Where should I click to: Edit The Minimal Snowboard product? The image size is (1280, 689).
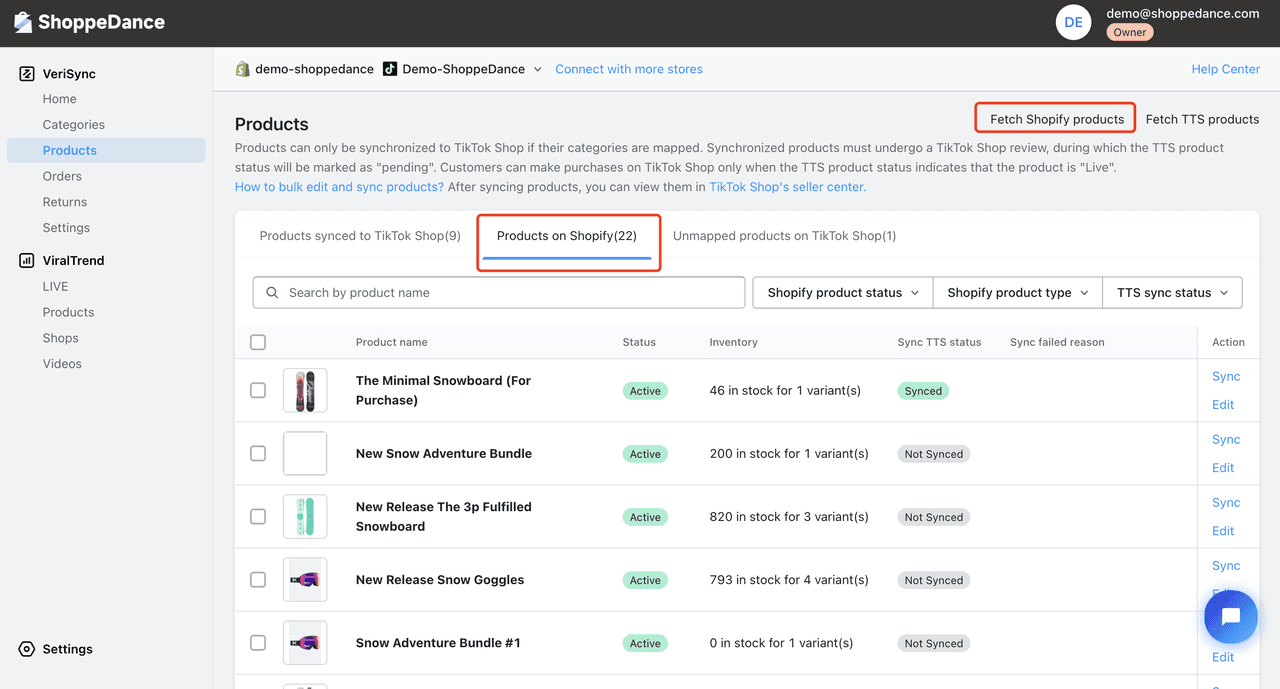pos(1223,405)
